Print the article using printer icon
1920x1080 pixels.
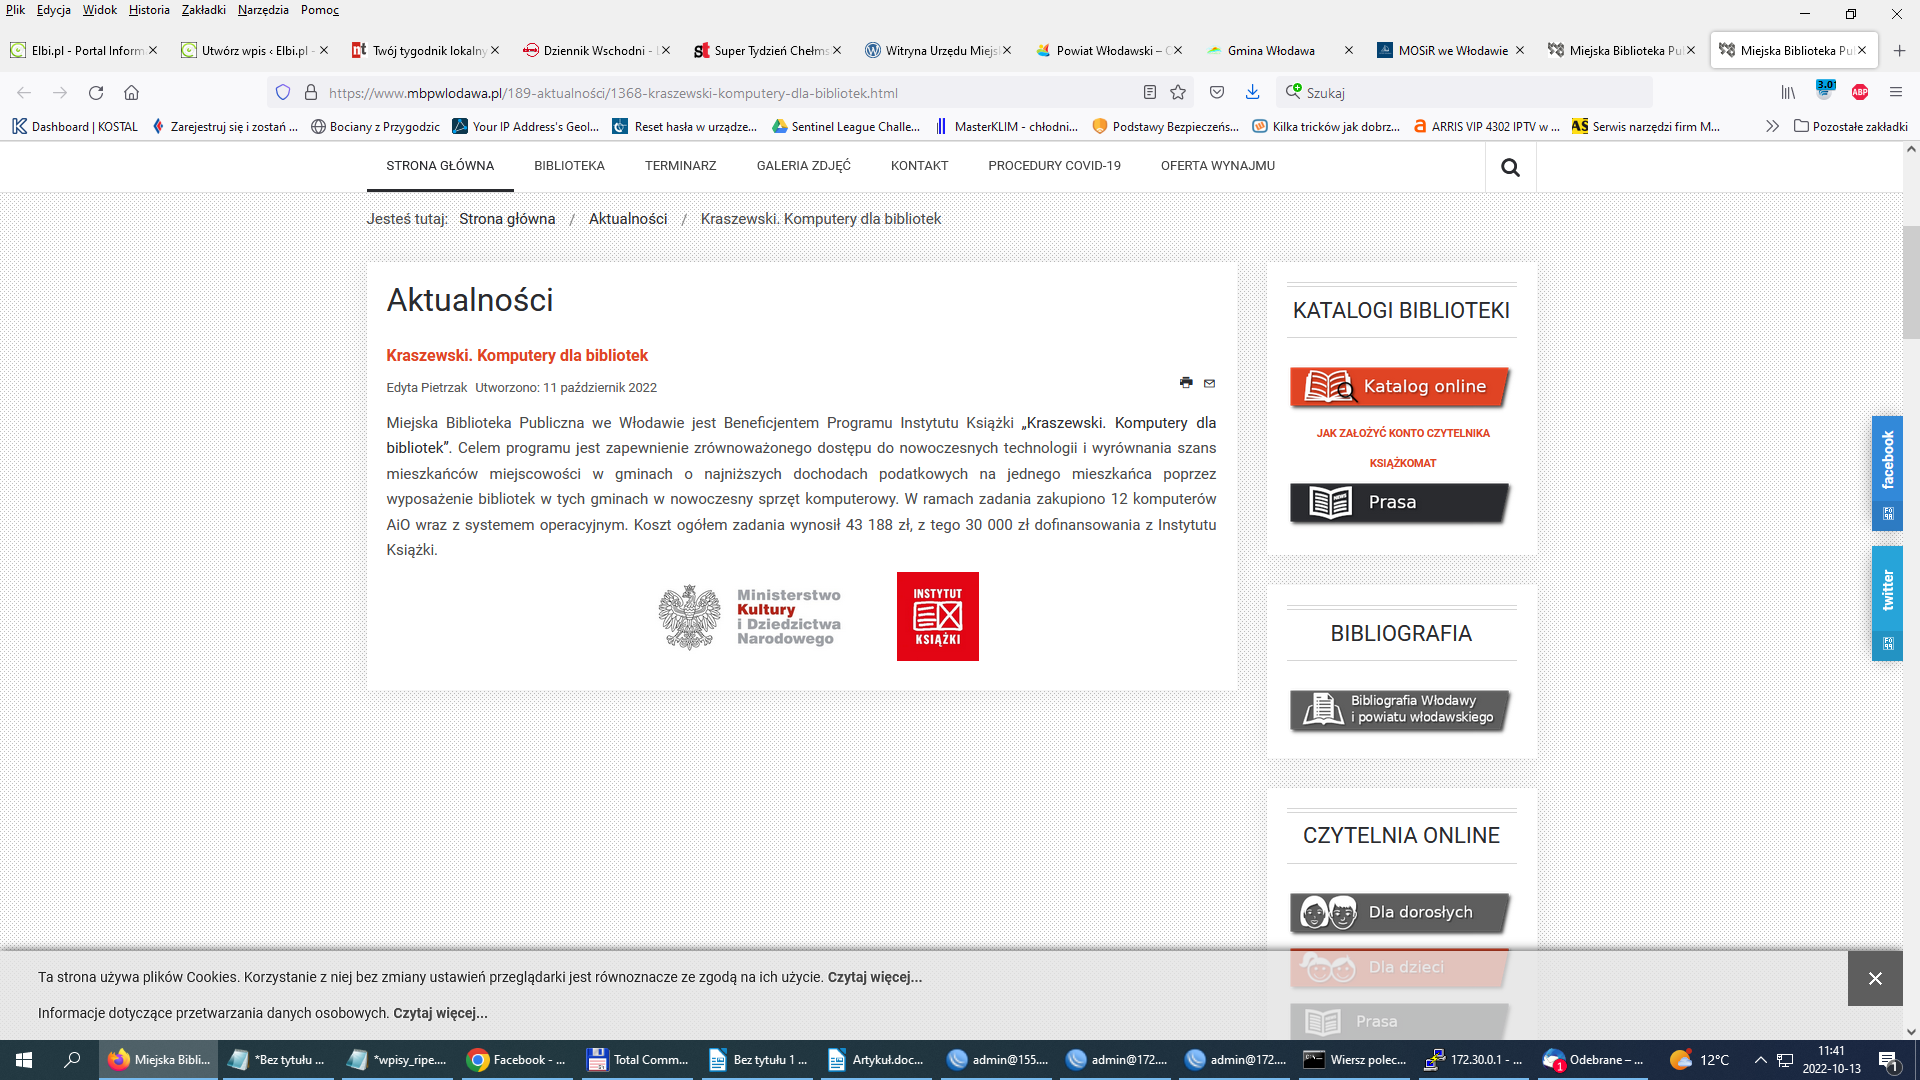1186,382
